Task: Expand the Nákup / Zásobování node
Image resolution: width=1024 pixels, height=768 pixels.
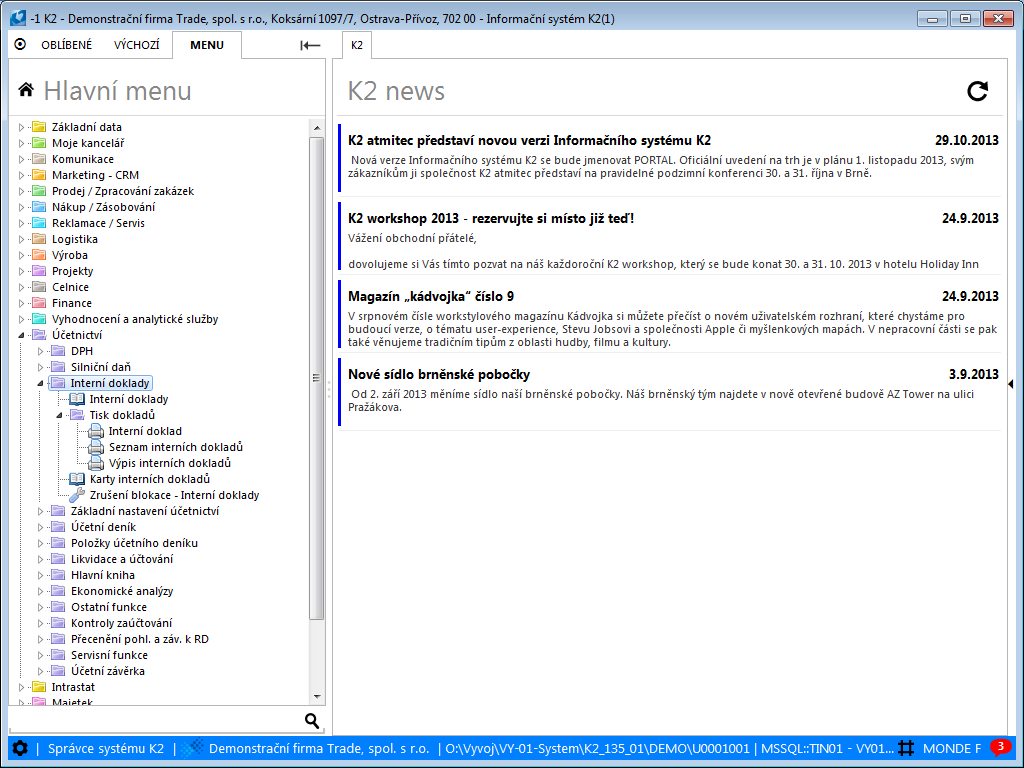Action: pos(21,207)
